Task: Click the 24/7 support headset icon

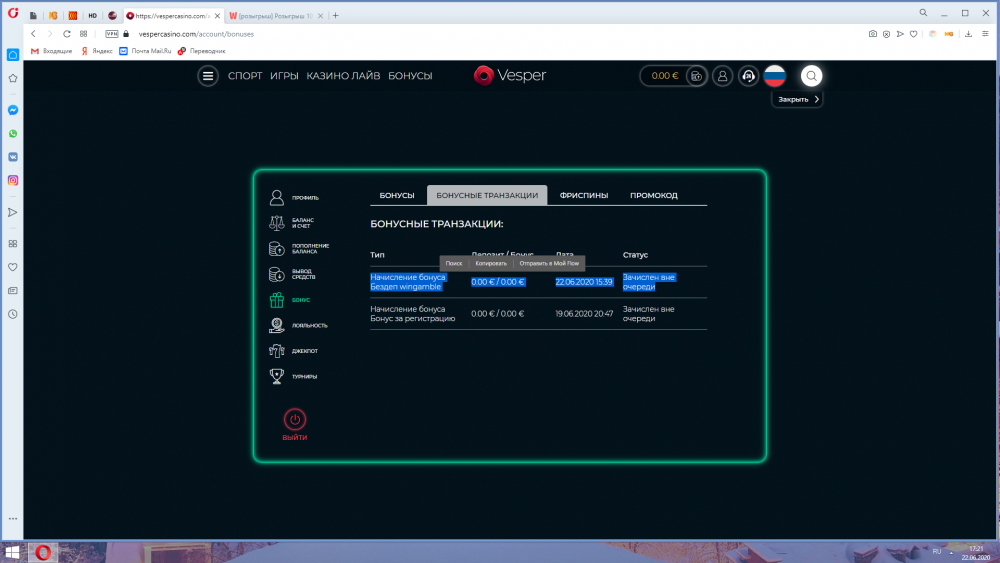Action: click(748, 76)
